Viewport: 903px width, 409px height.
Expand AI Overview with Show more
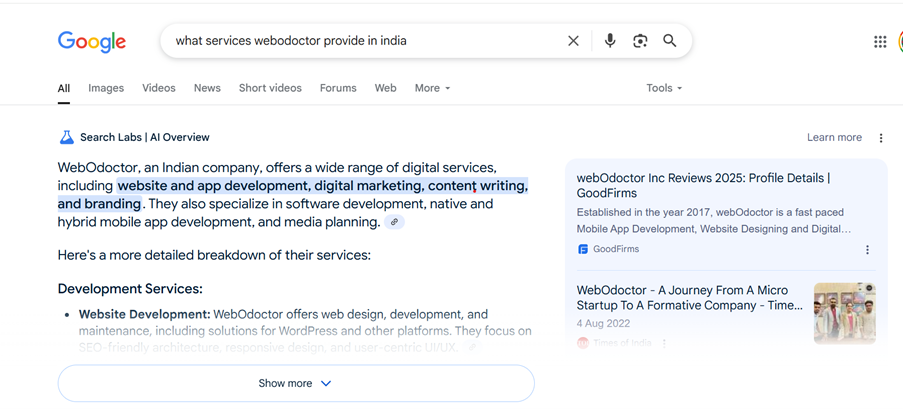point(295,383)
